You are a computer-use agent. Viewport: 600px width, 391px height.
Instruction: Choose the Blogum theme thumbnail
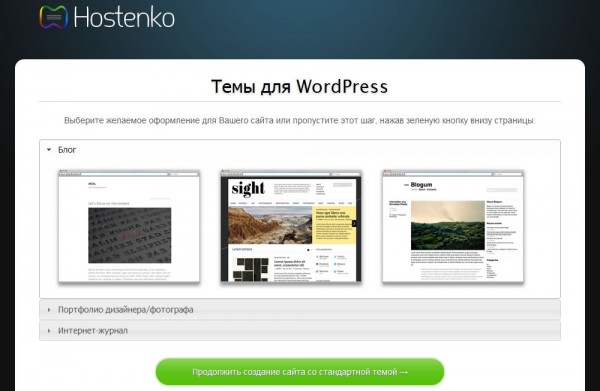click(x=453, y=226)
